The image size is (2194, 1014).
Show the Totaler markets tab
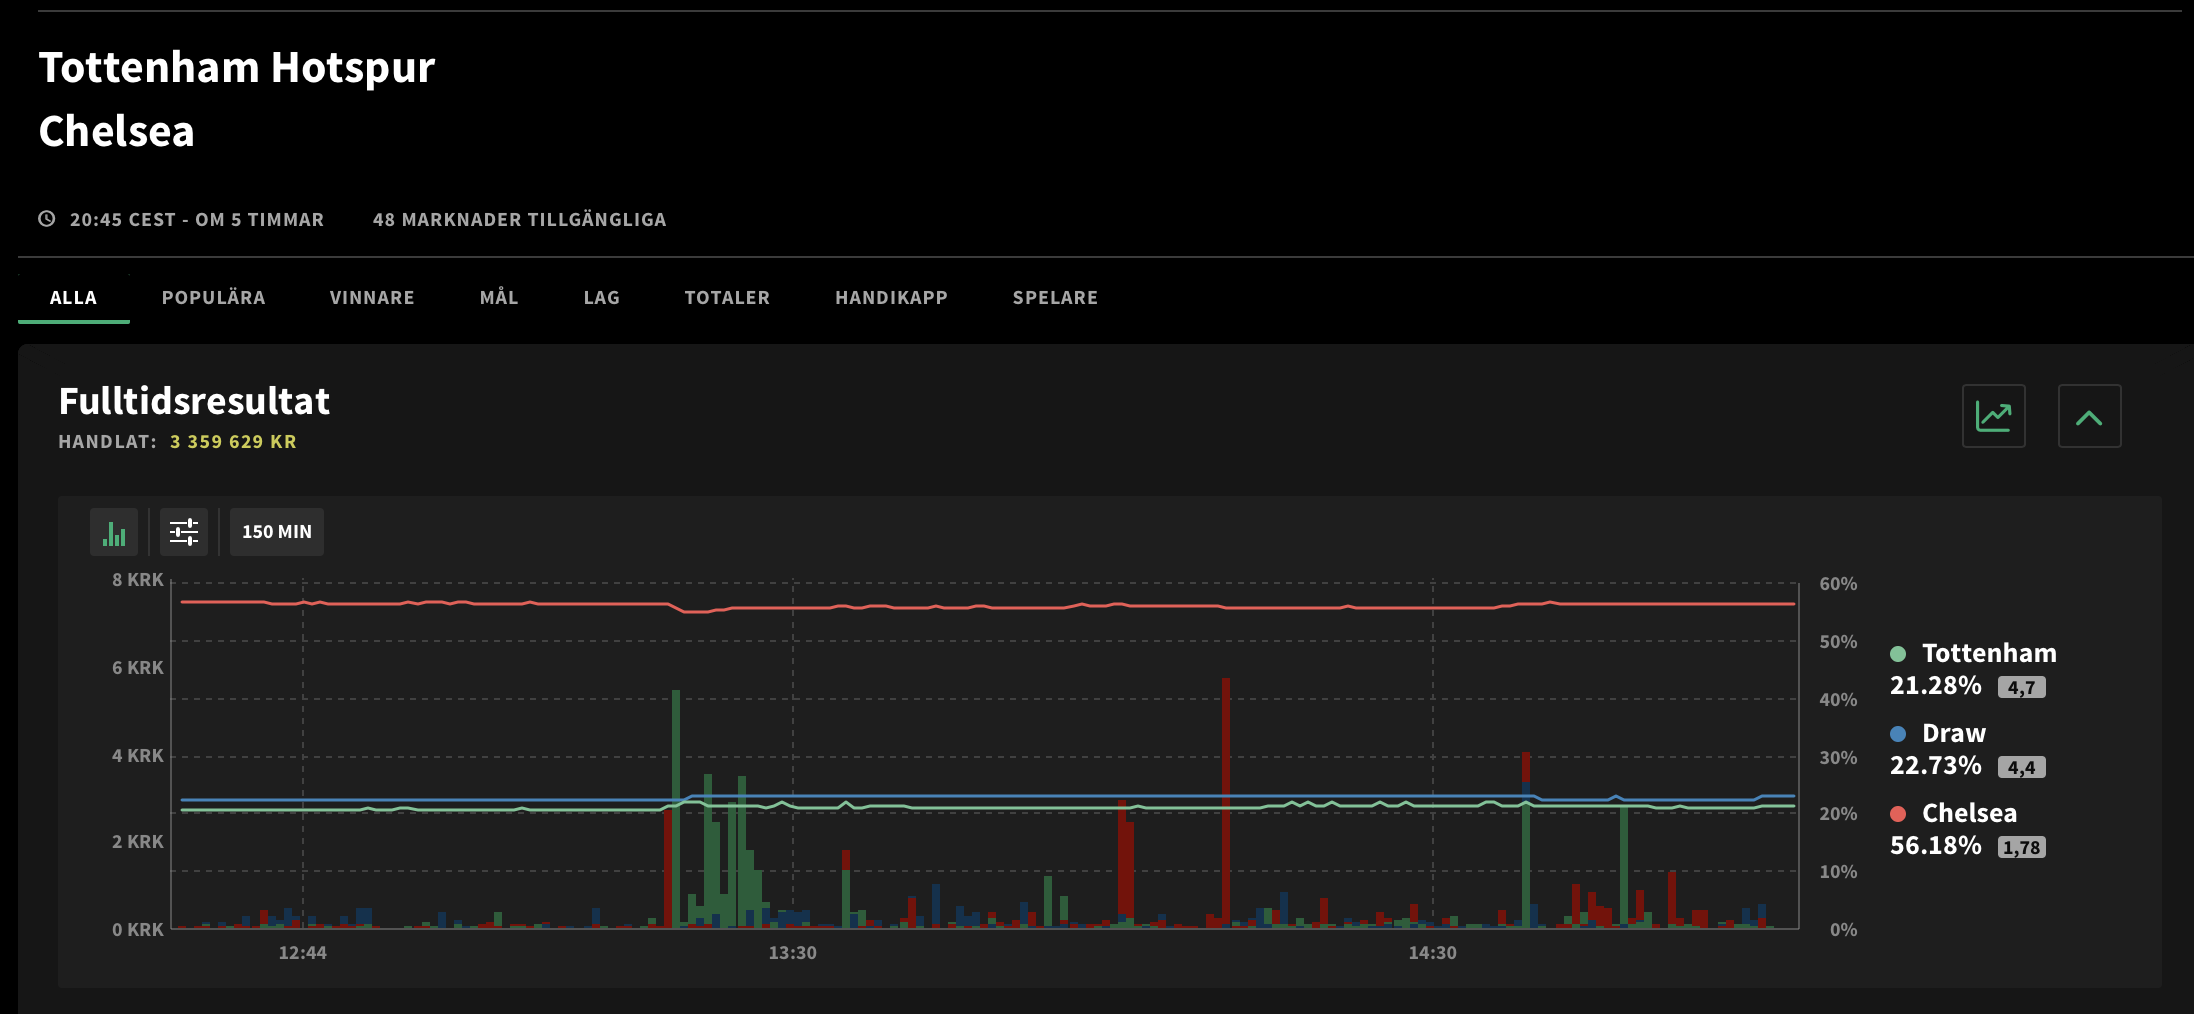(727, 298)
